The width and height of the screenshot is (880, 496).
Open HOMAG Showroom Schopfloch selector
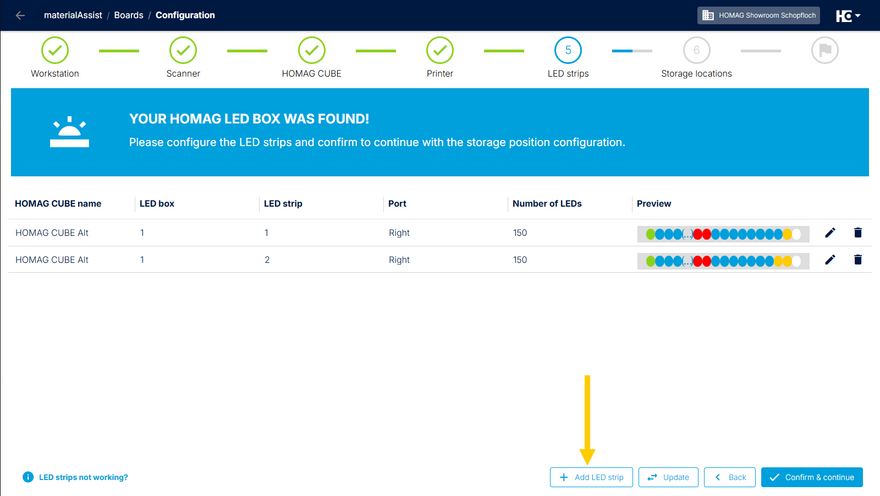[x=758, y=15]
